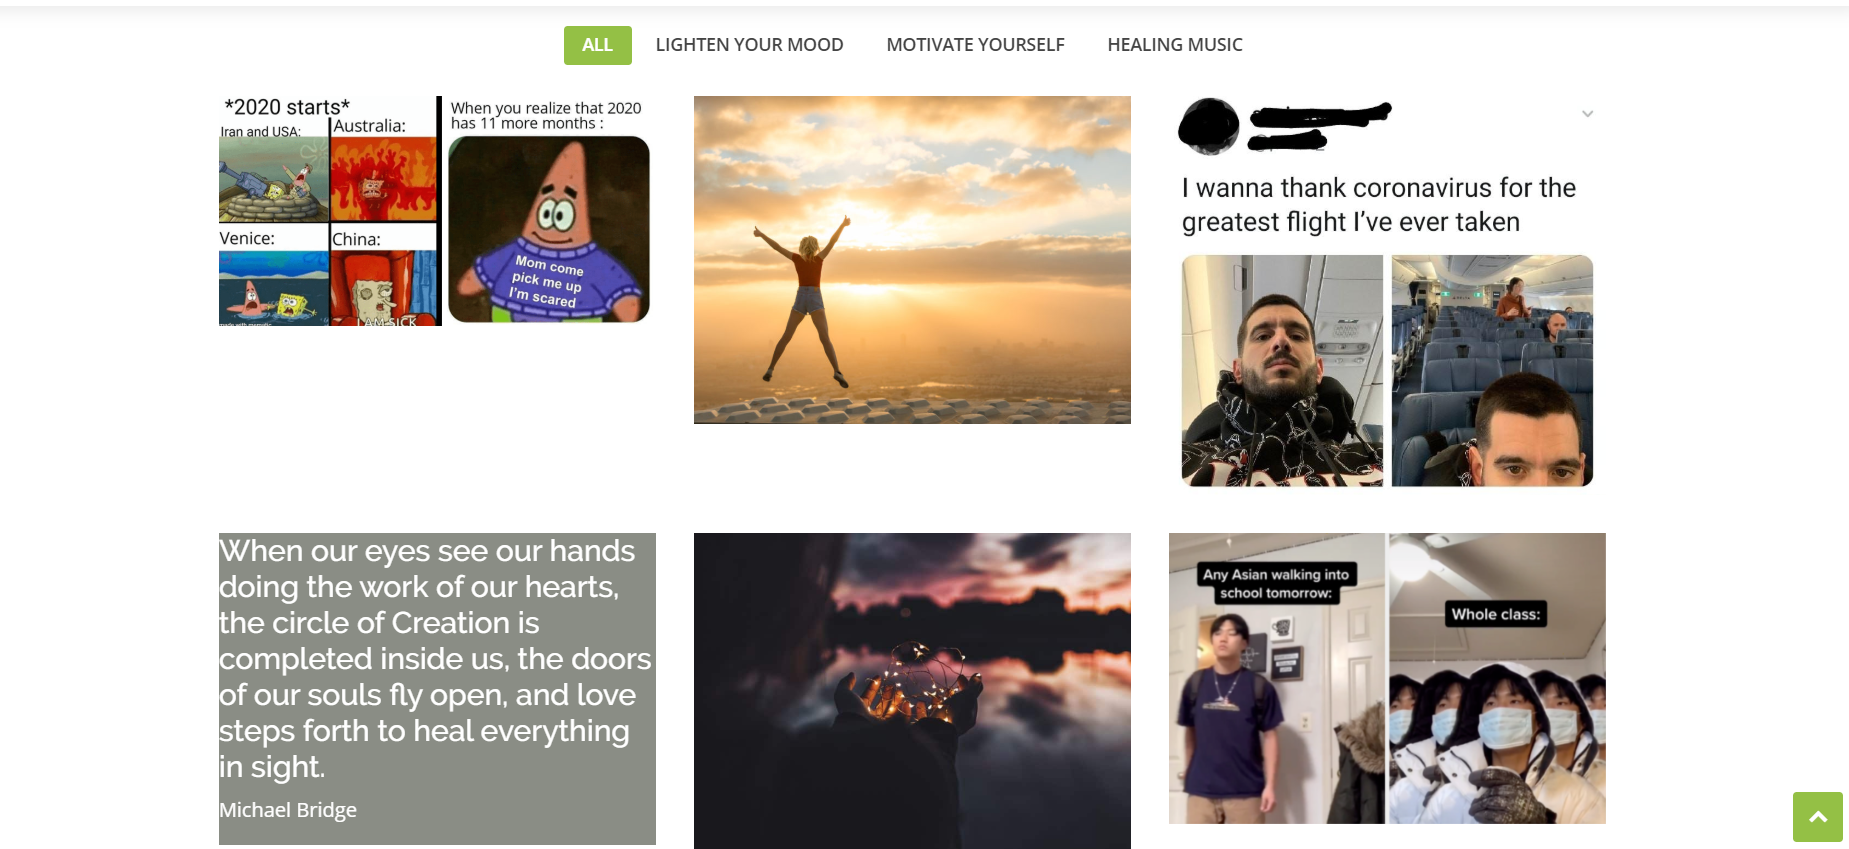Click the empty airplane seats photo
This screenshot has height=849, width=1849.
tap(1492, 371)
